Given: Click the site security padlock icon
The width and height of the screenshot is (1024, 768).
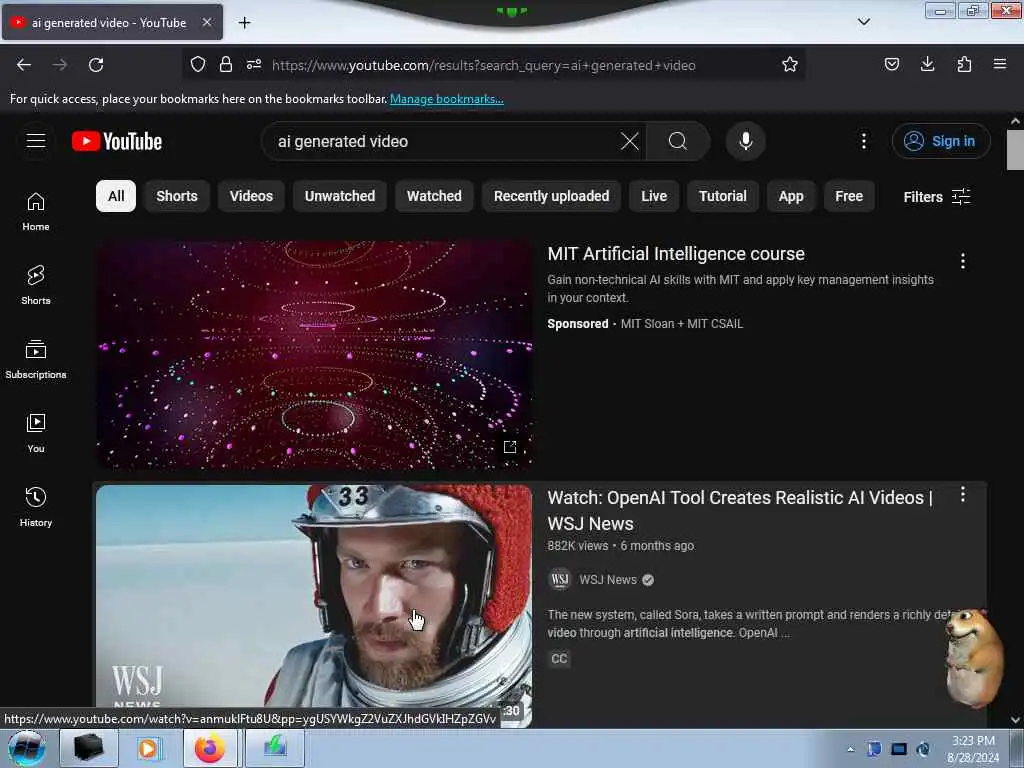Looking at the screenshot, I should [226, 65].
